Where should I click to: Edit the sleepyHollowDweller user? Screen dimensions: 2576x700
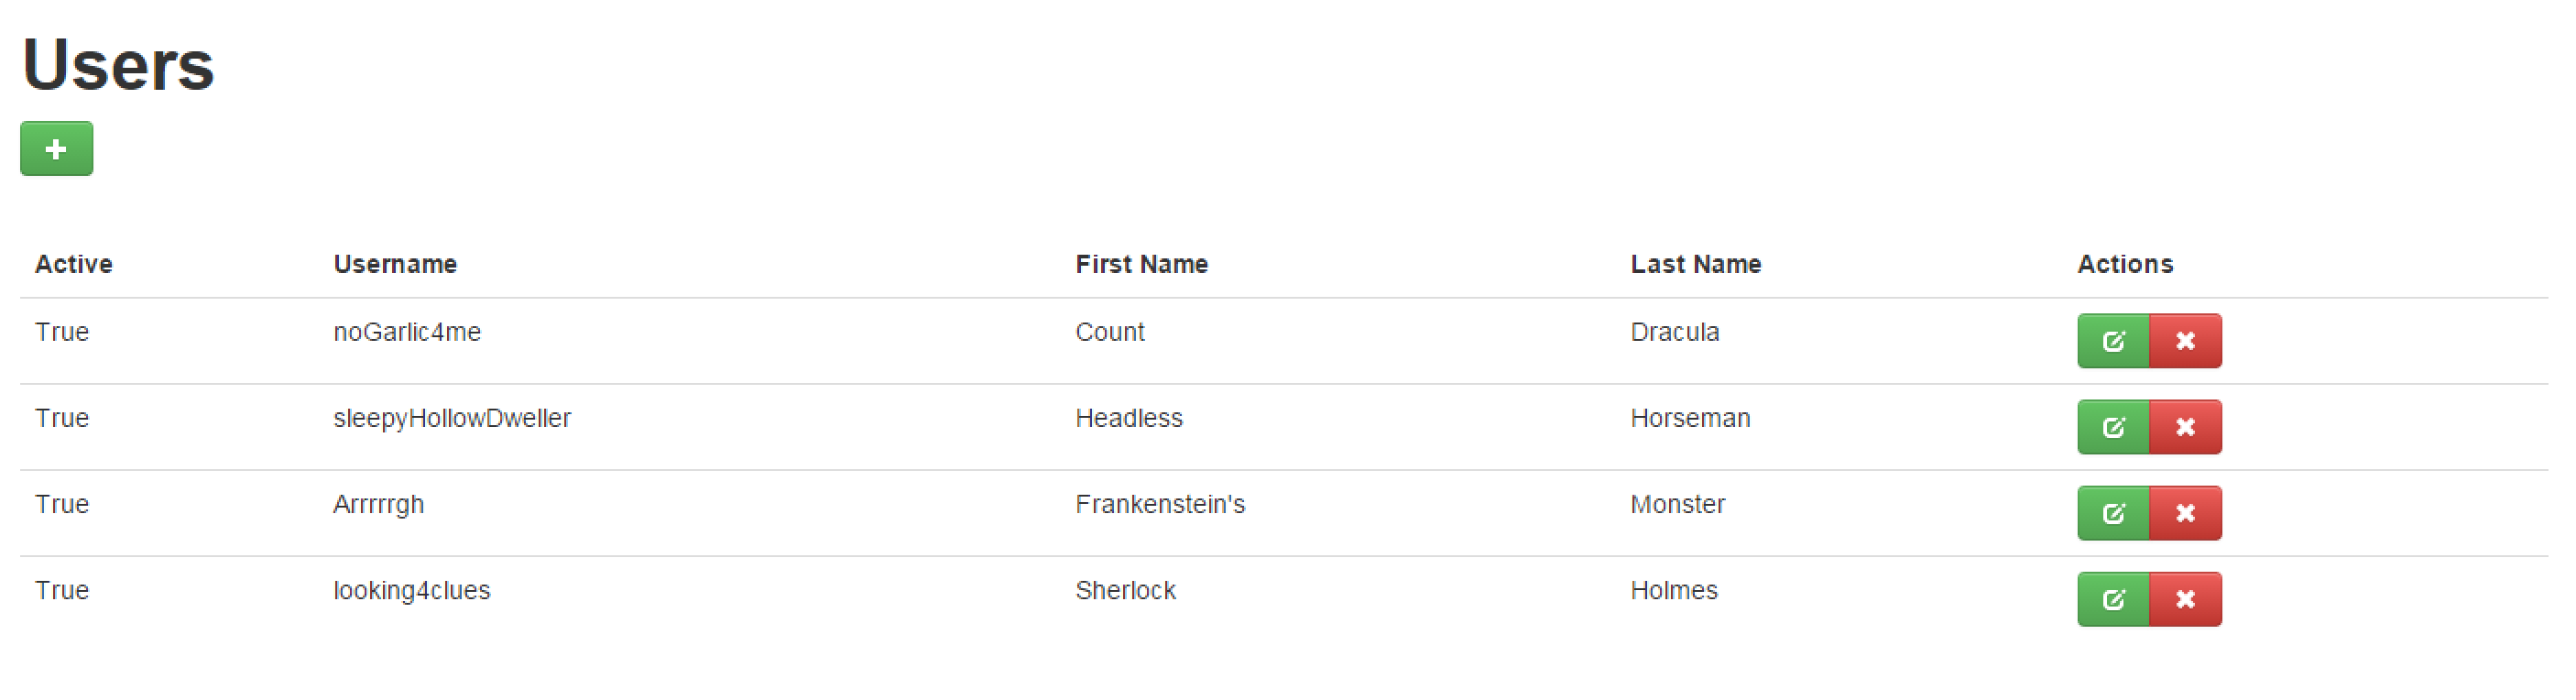pos(2113,427)
